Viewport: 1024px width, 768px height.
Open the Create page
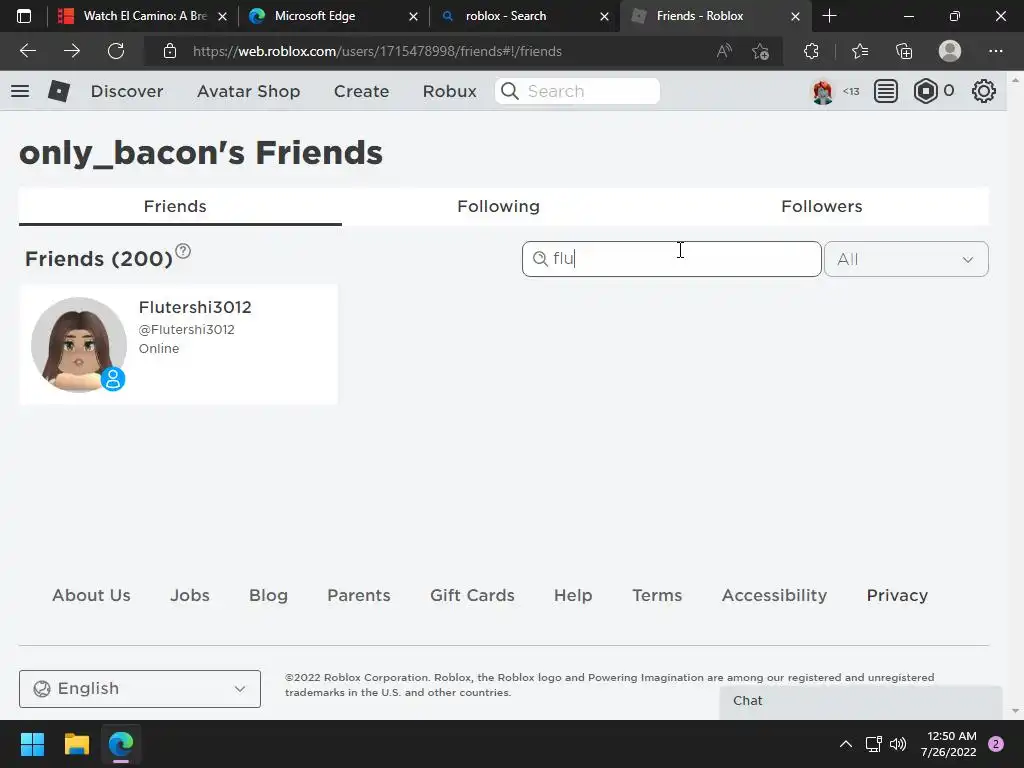(361, 91)
